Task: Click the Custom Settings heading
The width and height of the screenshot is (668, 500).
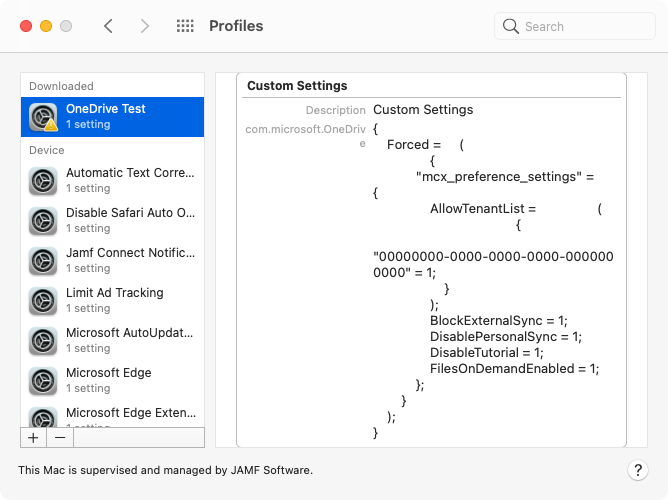Action: [297, 86]
